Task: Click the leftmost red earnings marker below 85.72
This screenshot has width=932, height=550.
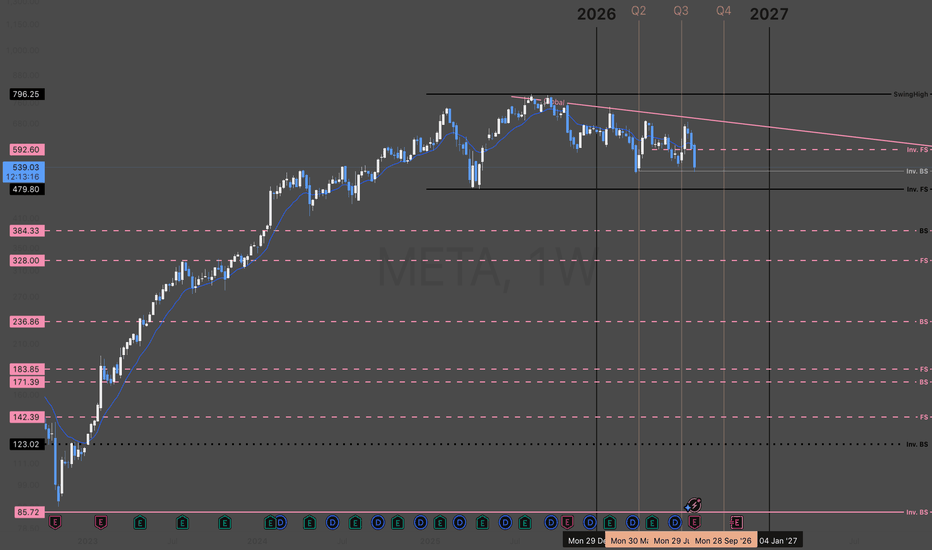Action: pyautogui.click(x=55, y=523)
